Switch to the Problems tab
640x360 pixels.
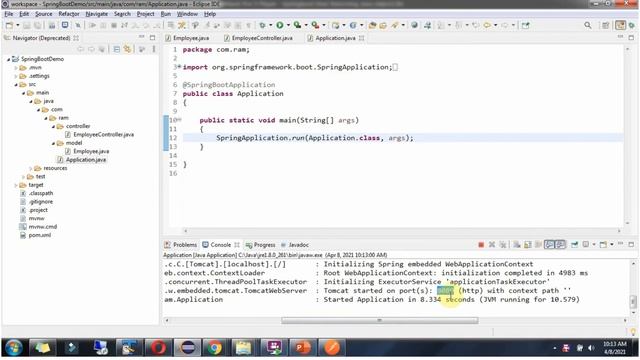180,245
